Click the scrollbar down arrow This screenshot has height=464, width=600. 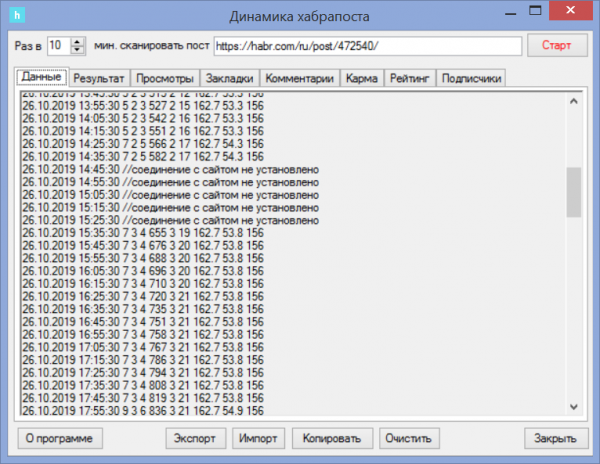[x=574, y=404]
